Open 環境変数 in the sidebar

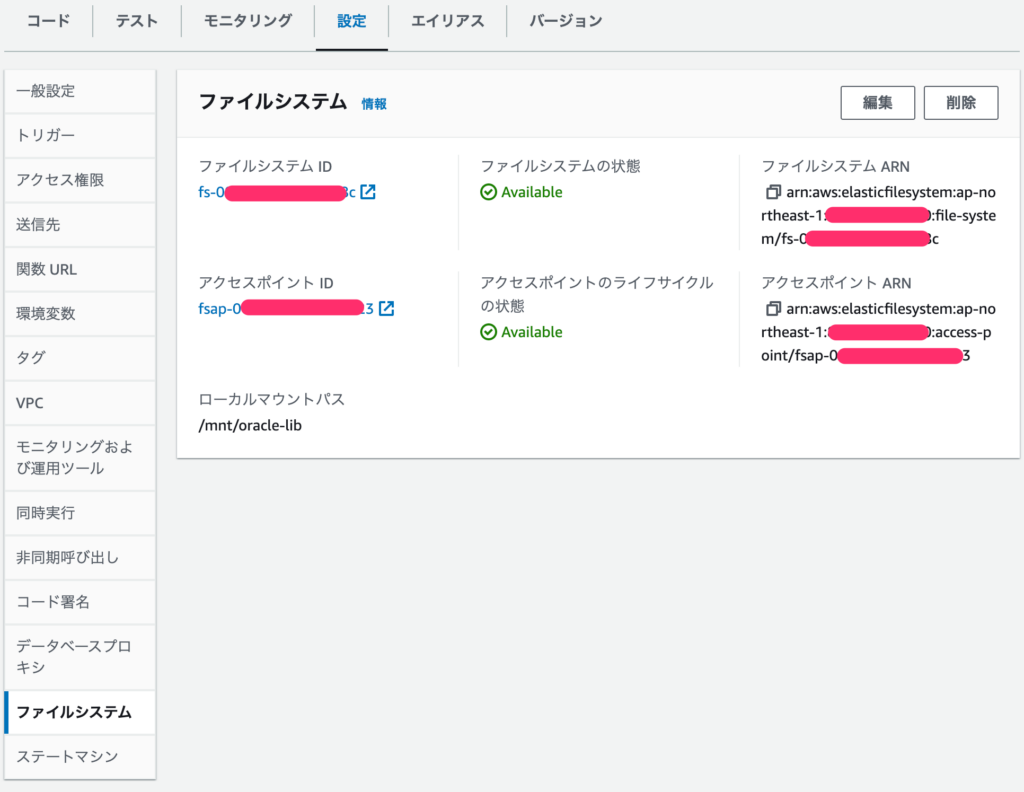pos(80,313)
